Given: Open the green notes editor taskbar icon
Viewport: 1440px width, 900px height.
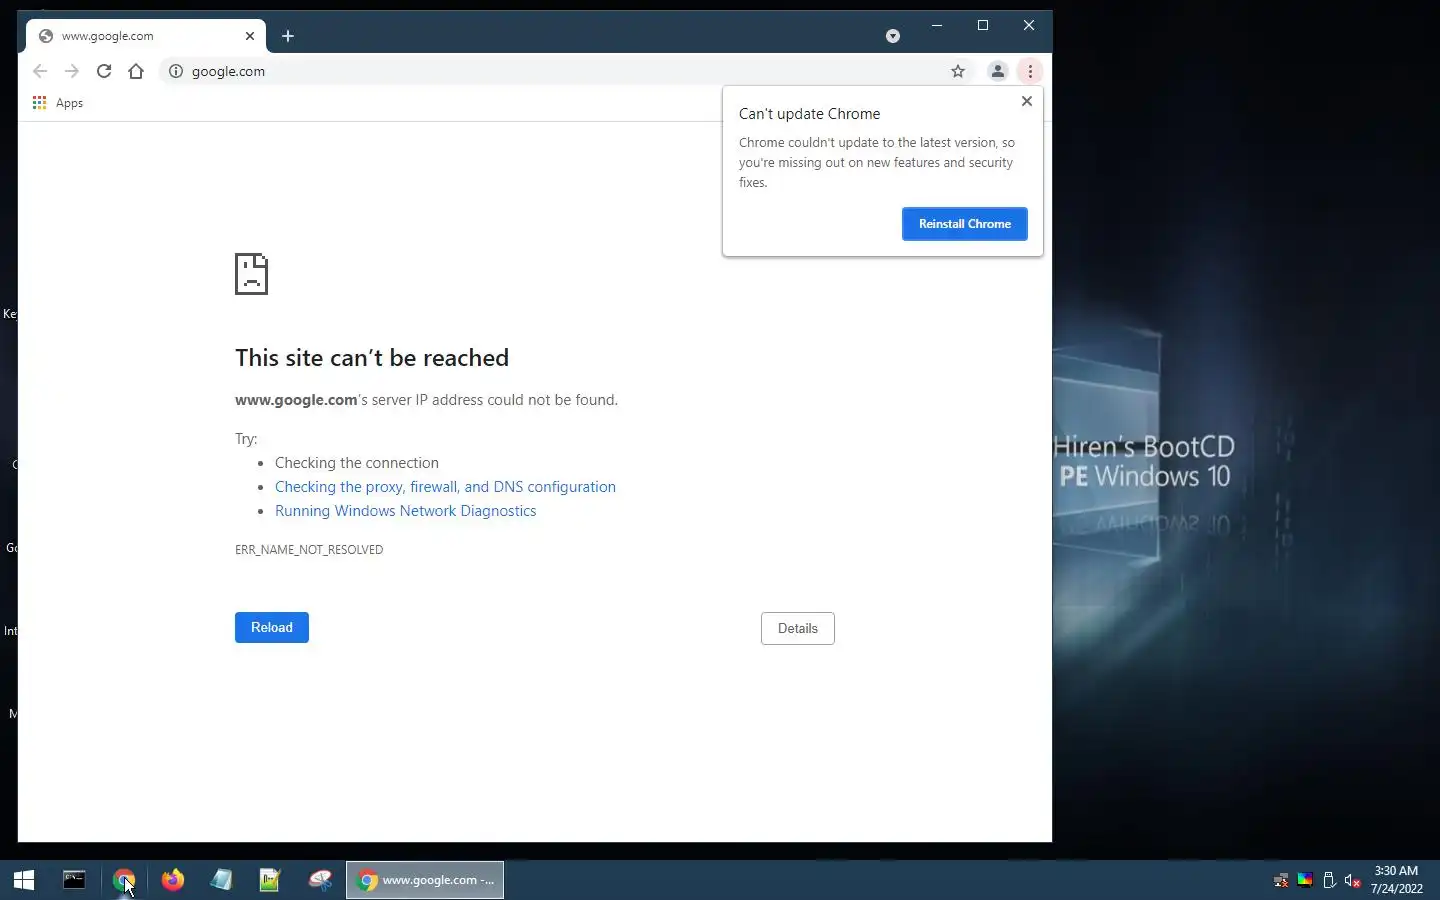Looking at the screenshot, I should point(270,880).
